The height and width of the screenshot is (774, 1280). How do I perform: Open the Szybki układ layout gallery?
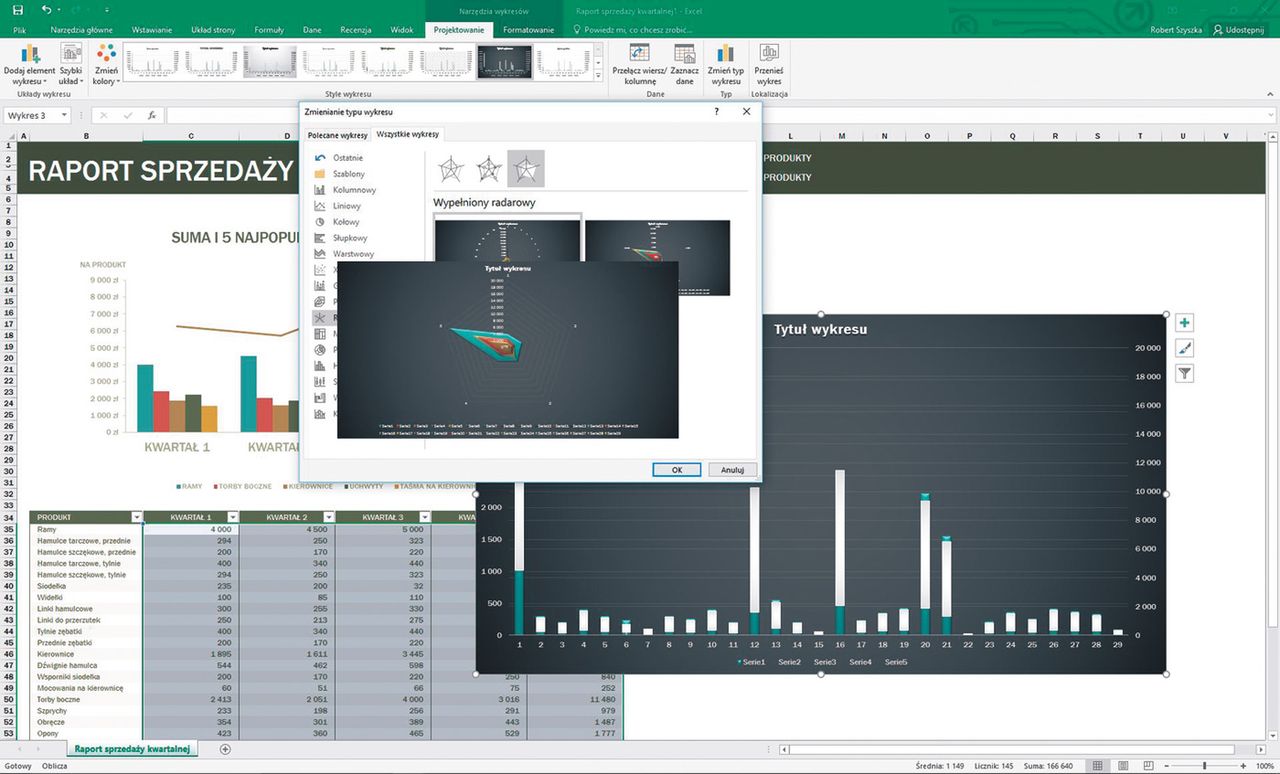(71, 63)
